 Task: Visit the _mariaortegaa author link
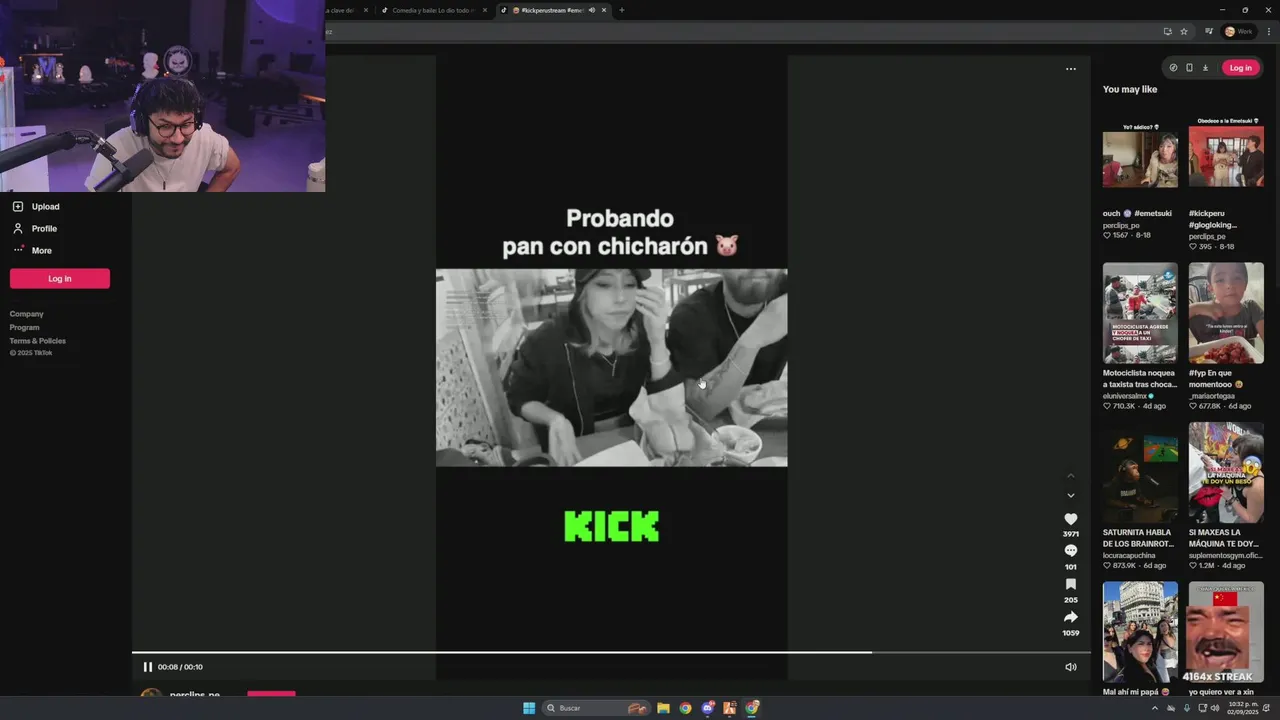pos(1211,396)
